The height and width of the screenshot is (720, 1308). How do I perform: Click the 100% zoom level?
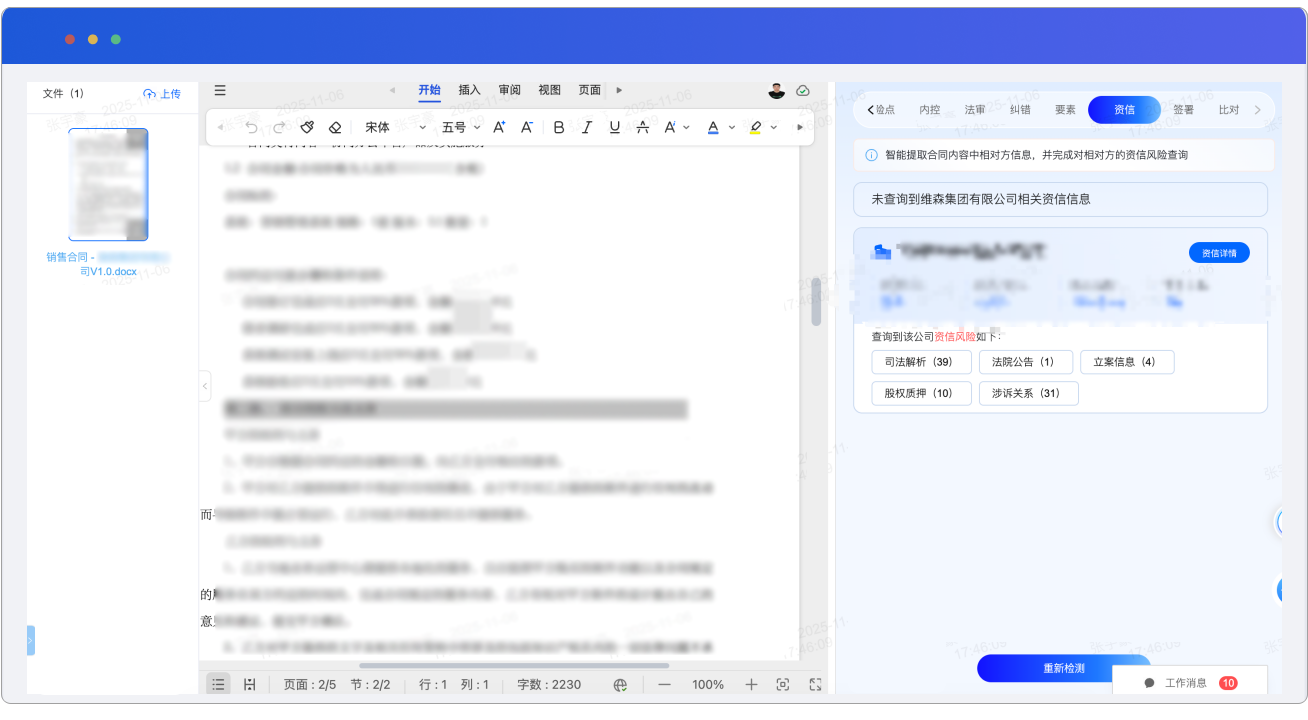(708, 685)
